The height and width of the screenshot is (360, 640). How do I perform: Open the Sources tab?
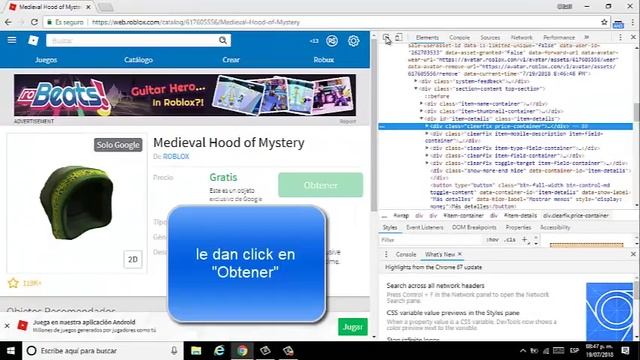490,37
